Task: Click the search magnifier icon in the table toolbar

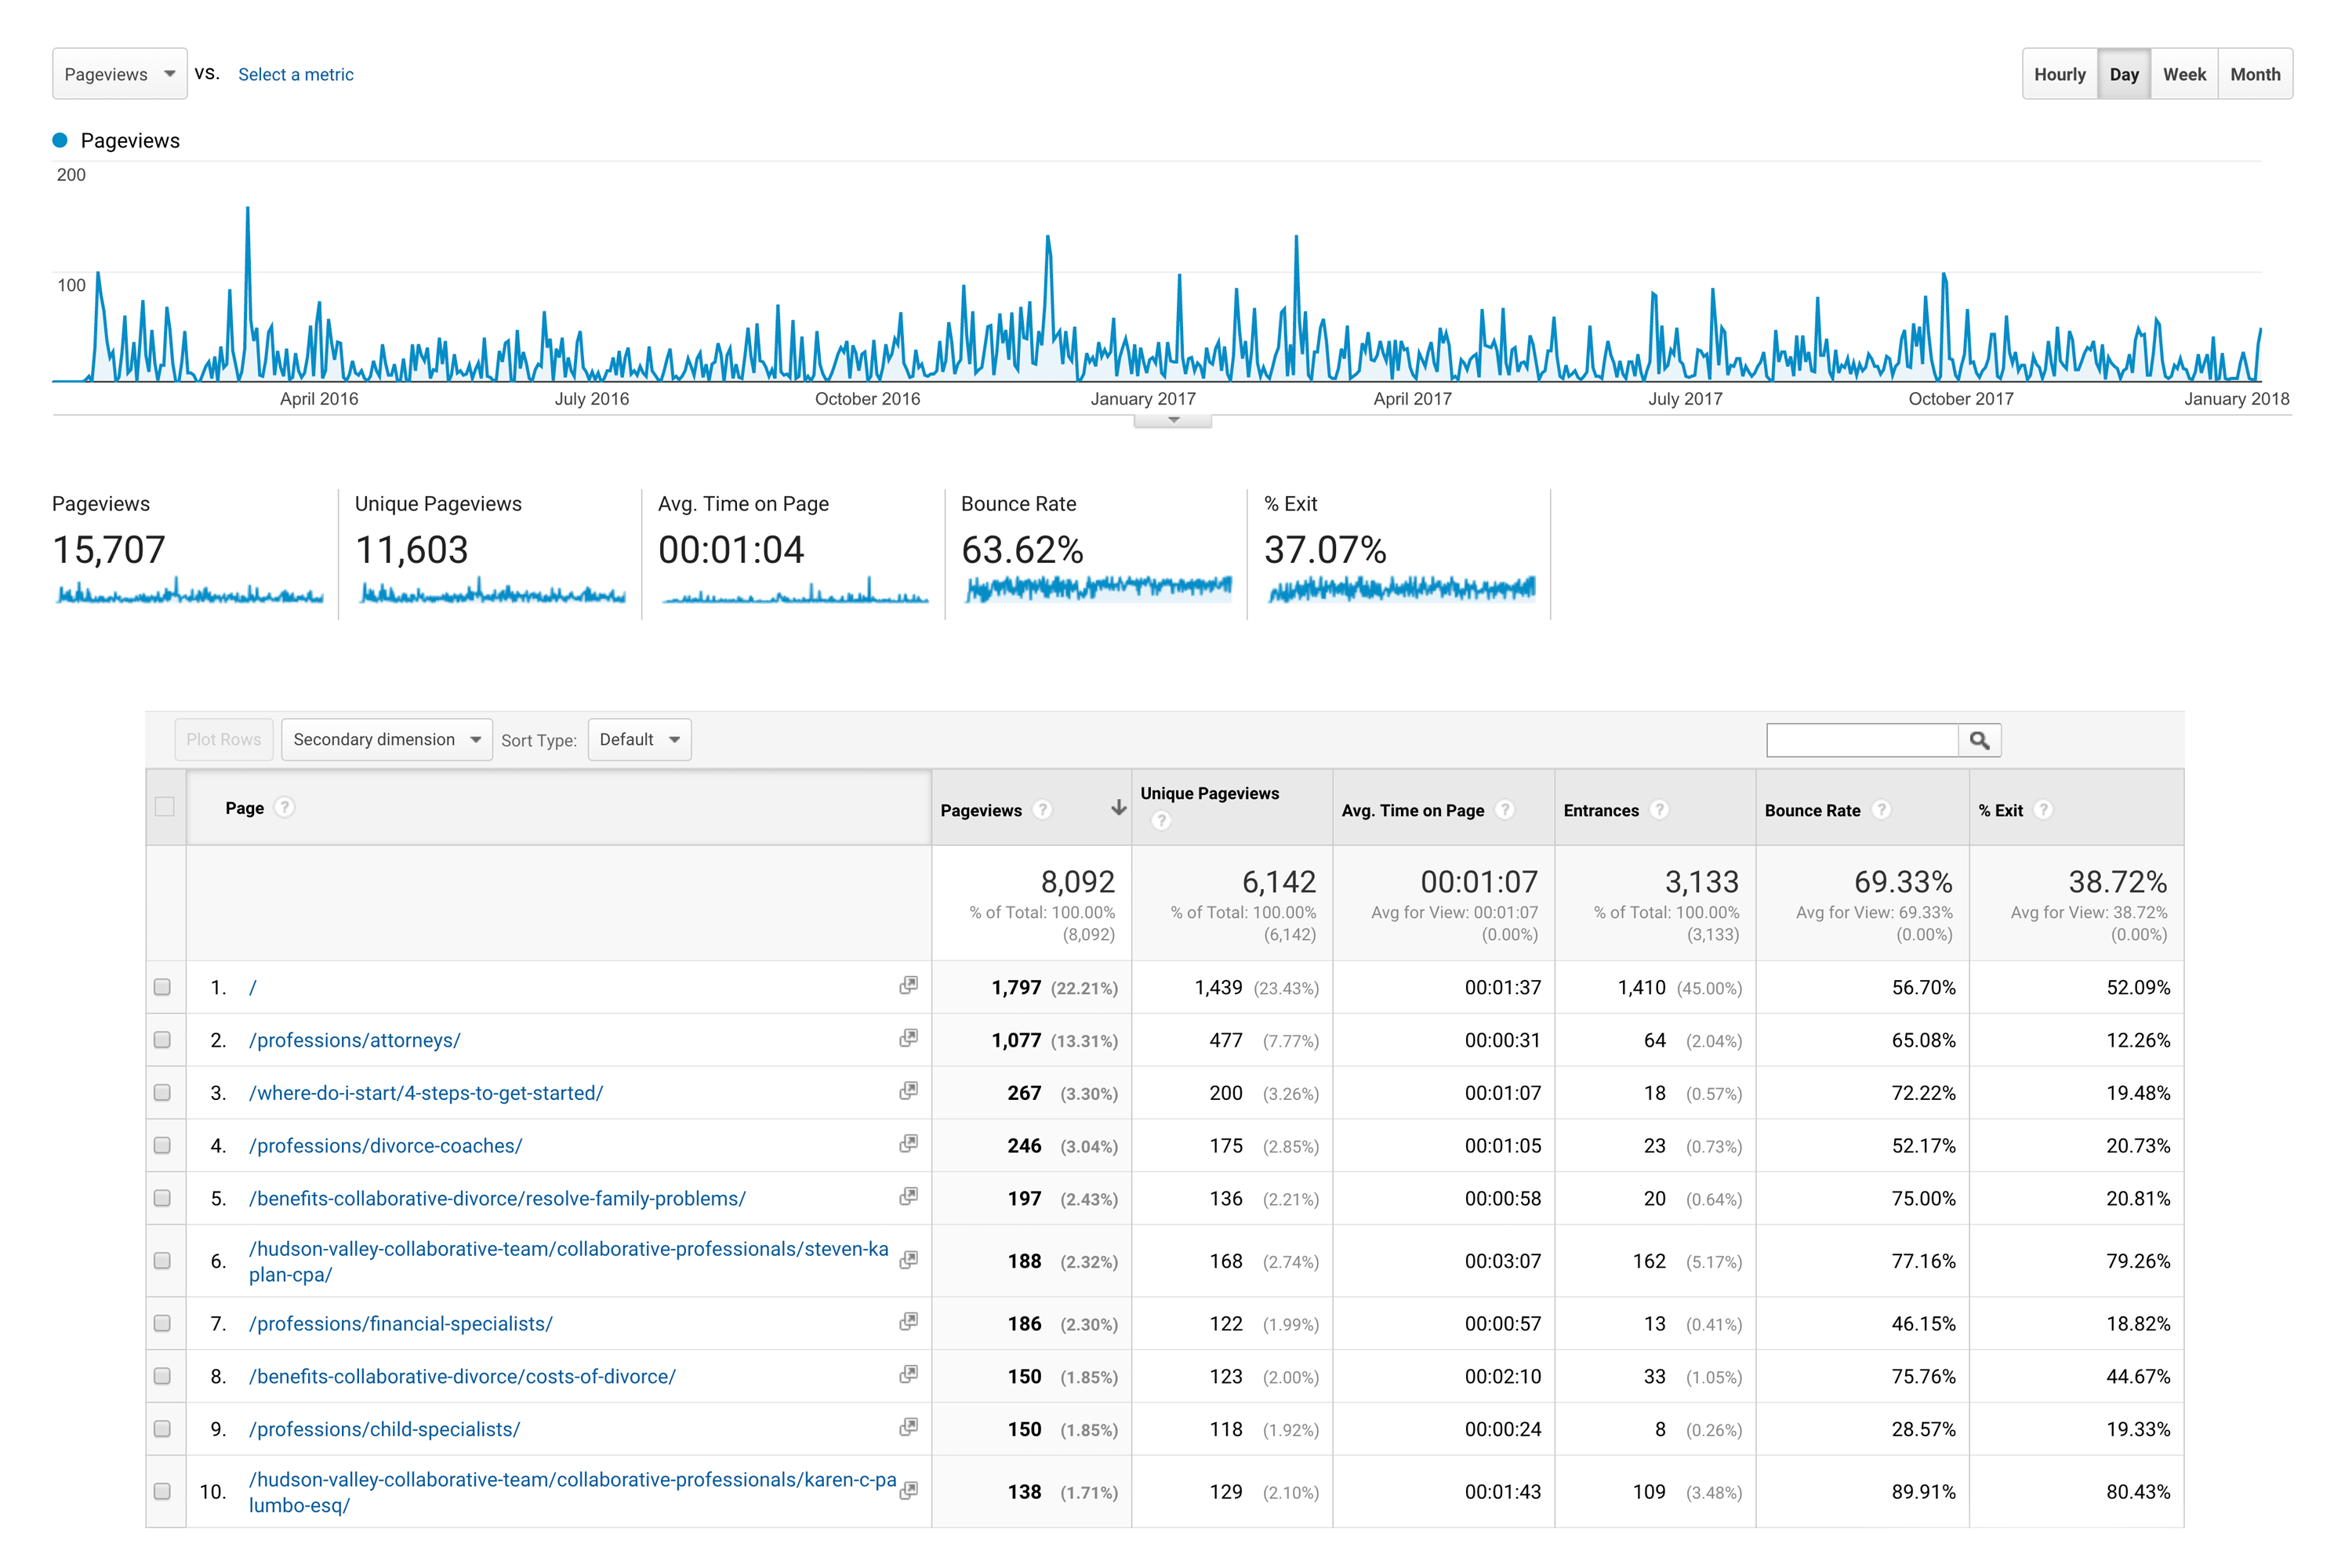Action: (1981, 740)
